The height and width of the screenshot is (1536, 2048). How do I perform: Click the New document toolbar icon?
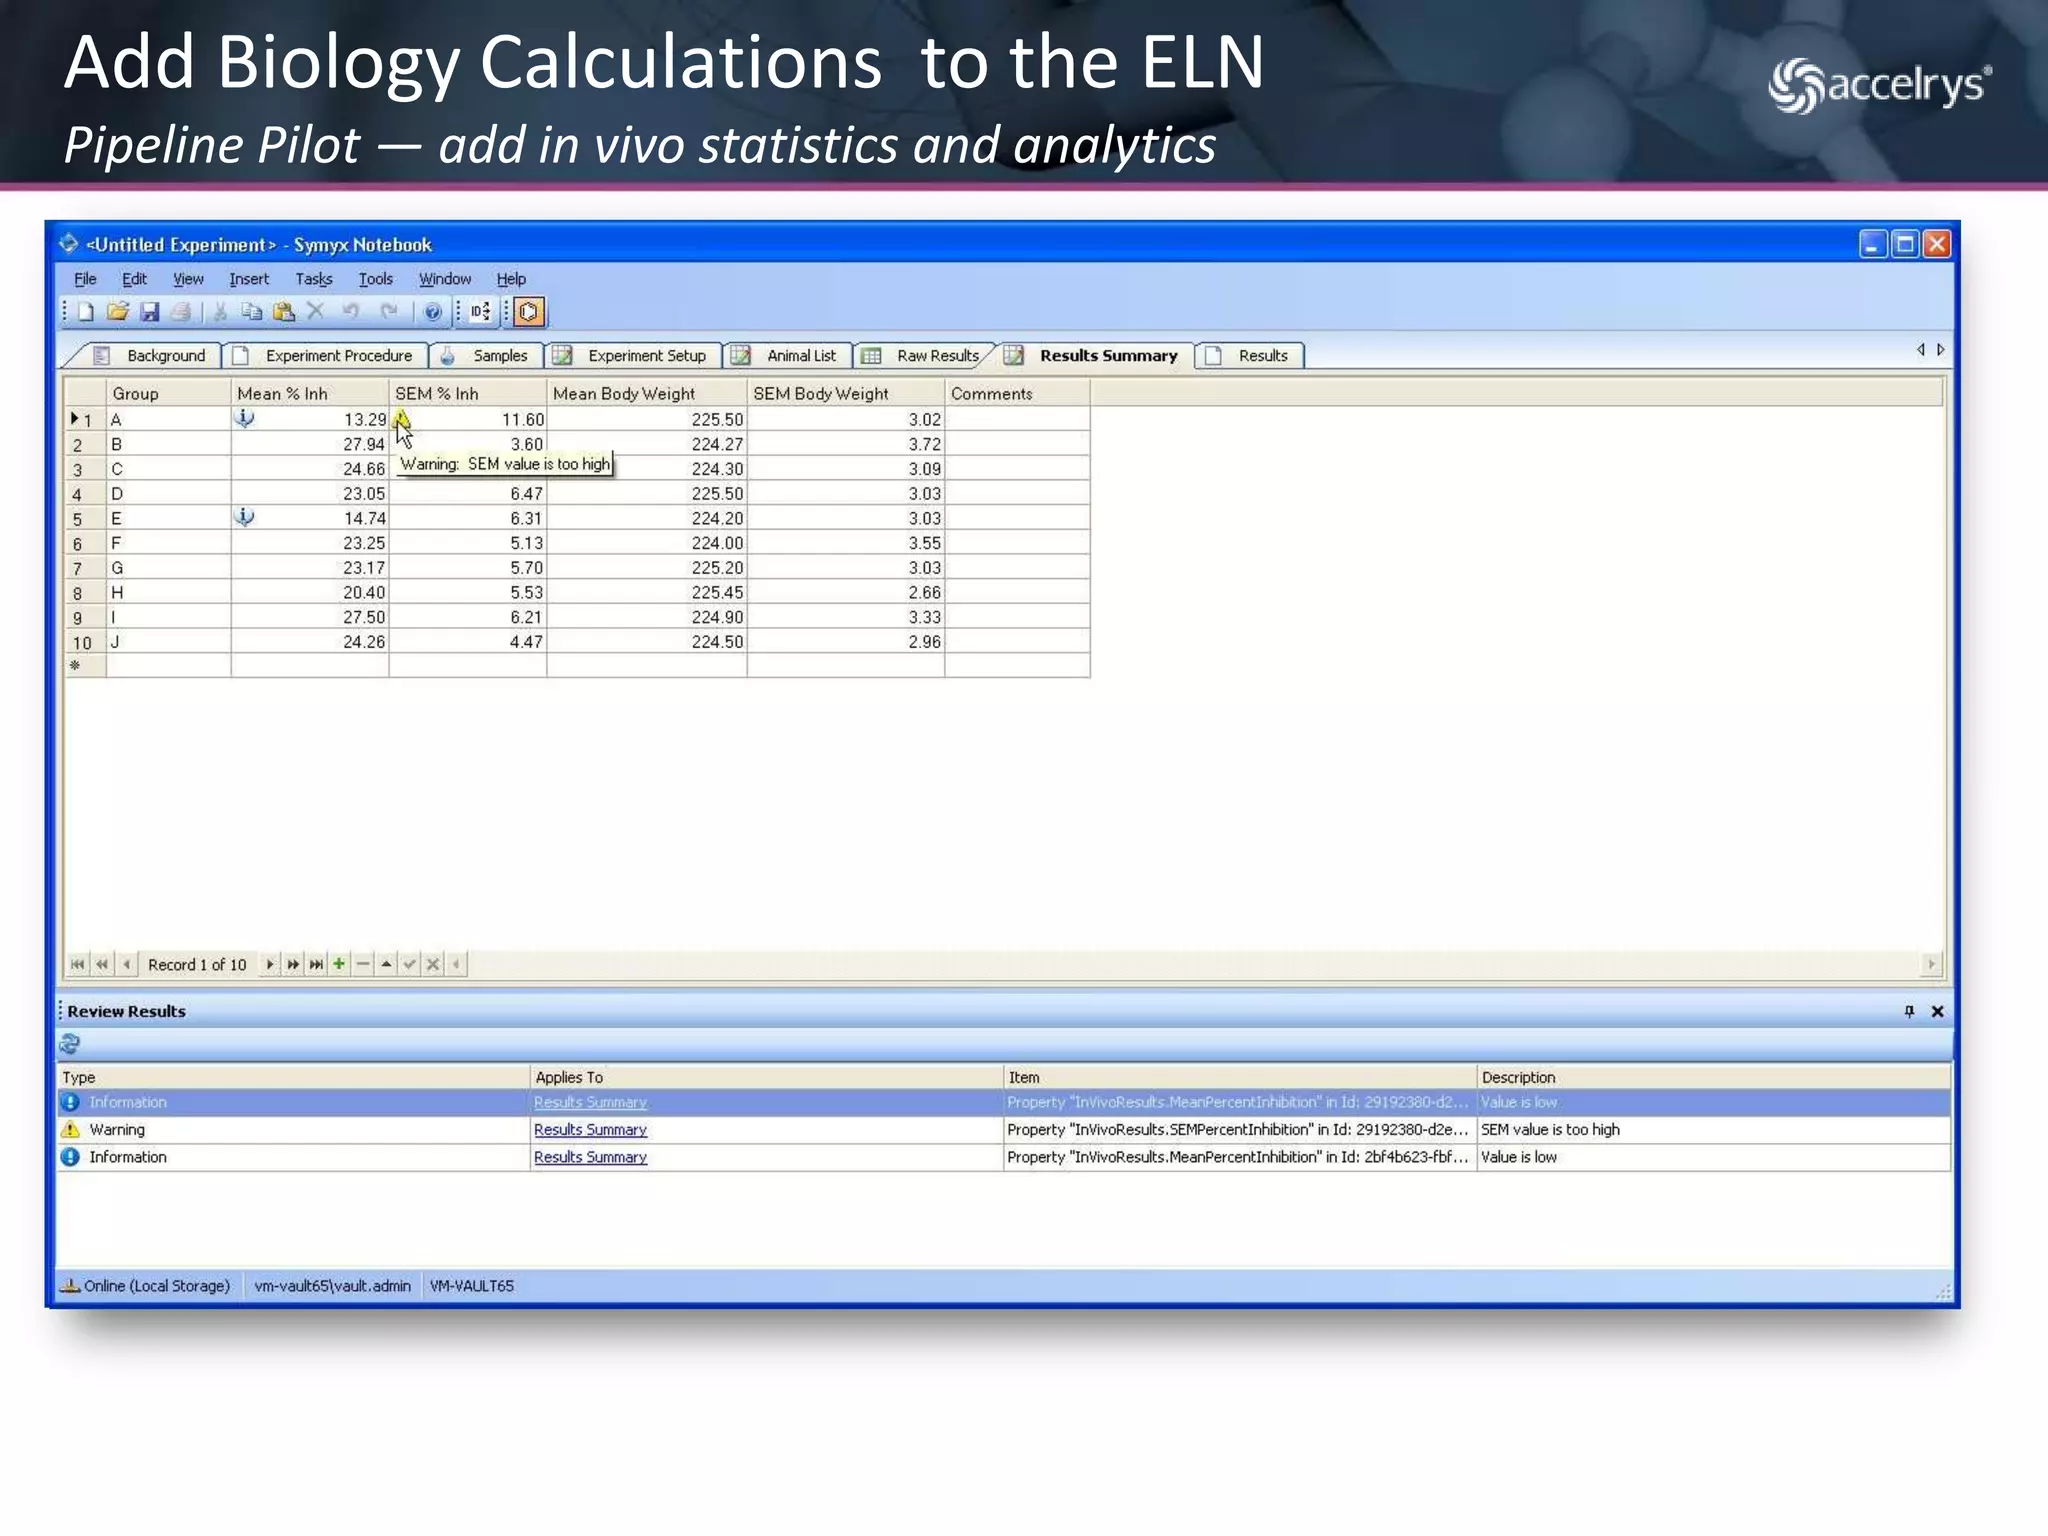click(x=86, y=312)
